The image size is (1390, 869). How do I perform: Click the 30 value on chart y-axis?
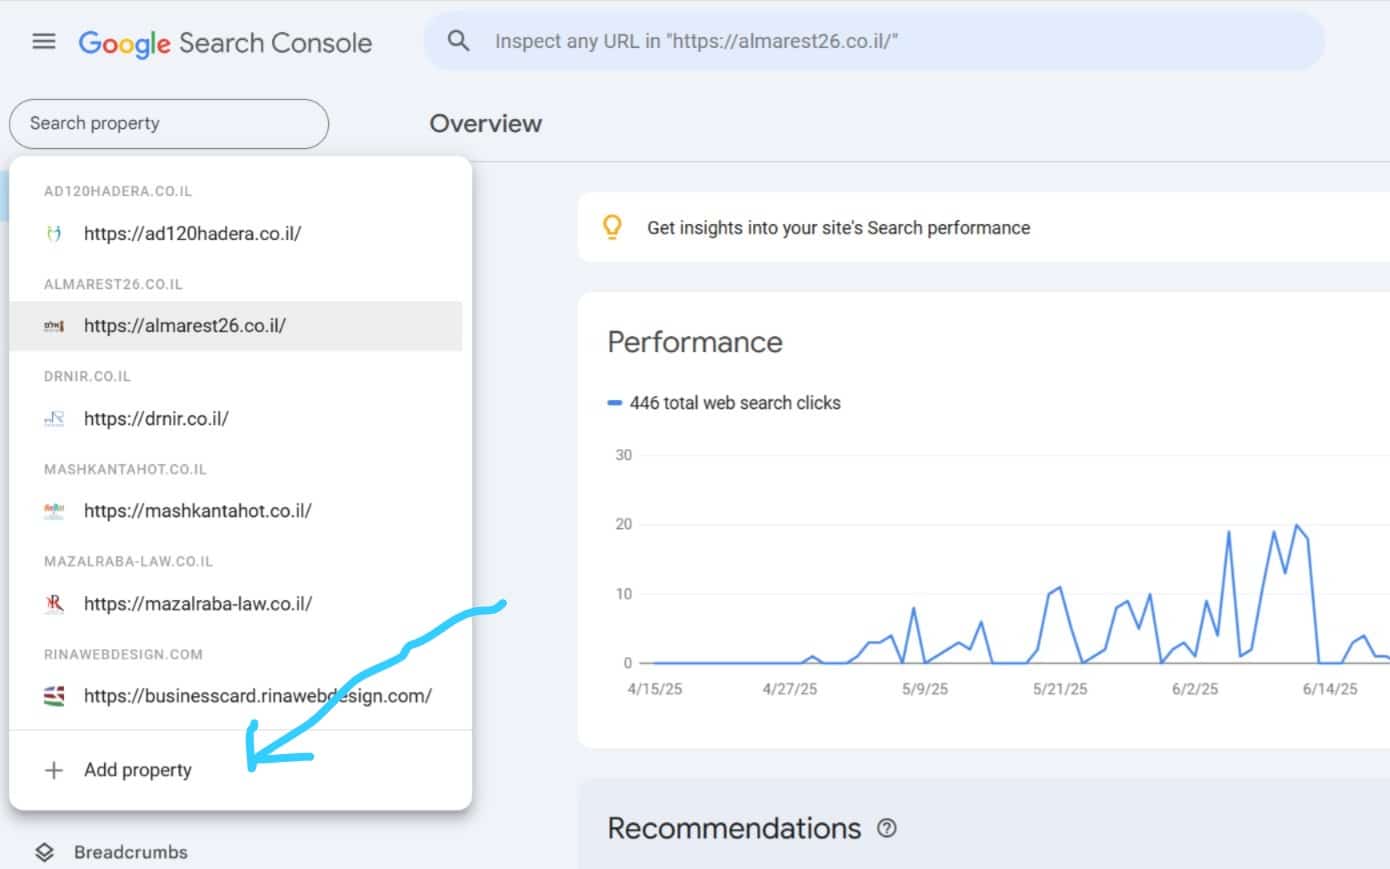pyautogui.click(x=624, y=455)
